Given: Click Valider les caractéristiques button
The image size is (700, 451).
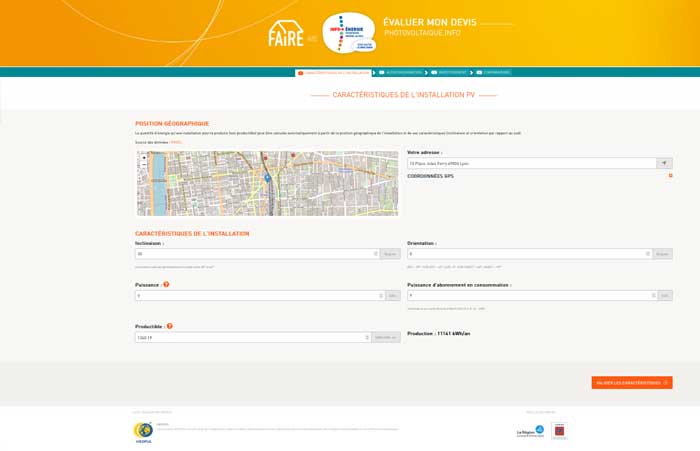Looking at the screenshot, I should [631, 383].
